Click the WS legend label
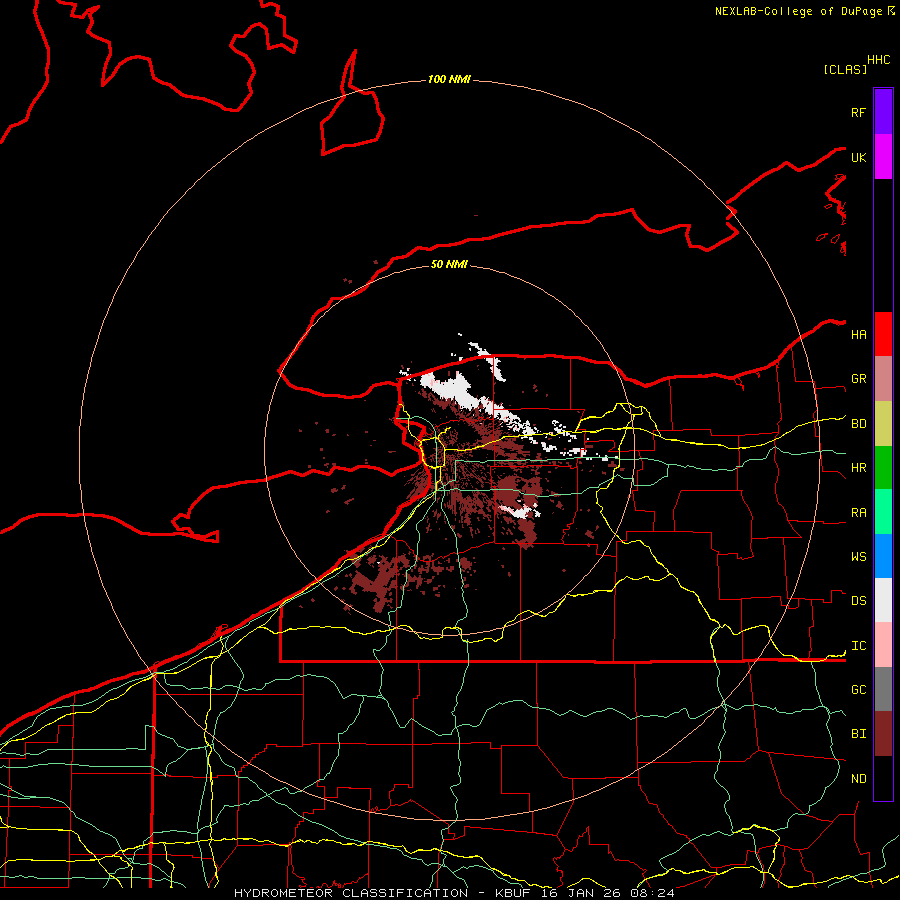 coord(858,556)
